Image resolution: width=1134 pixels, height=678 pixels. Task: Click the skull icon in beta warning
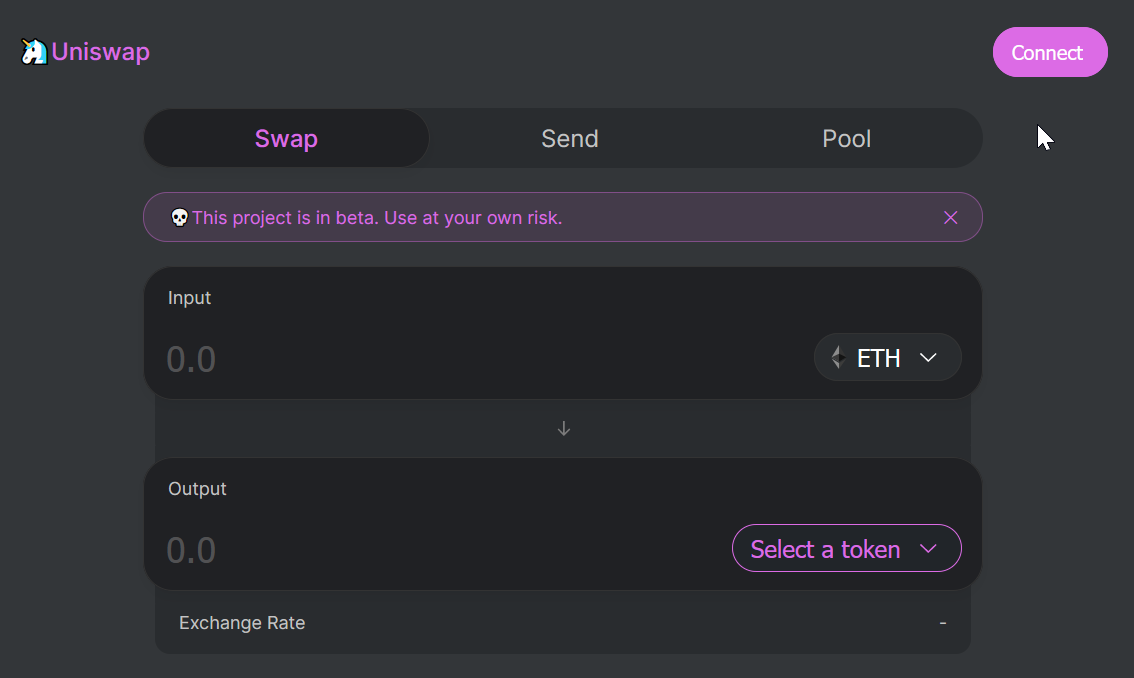[x=179, y=218]
